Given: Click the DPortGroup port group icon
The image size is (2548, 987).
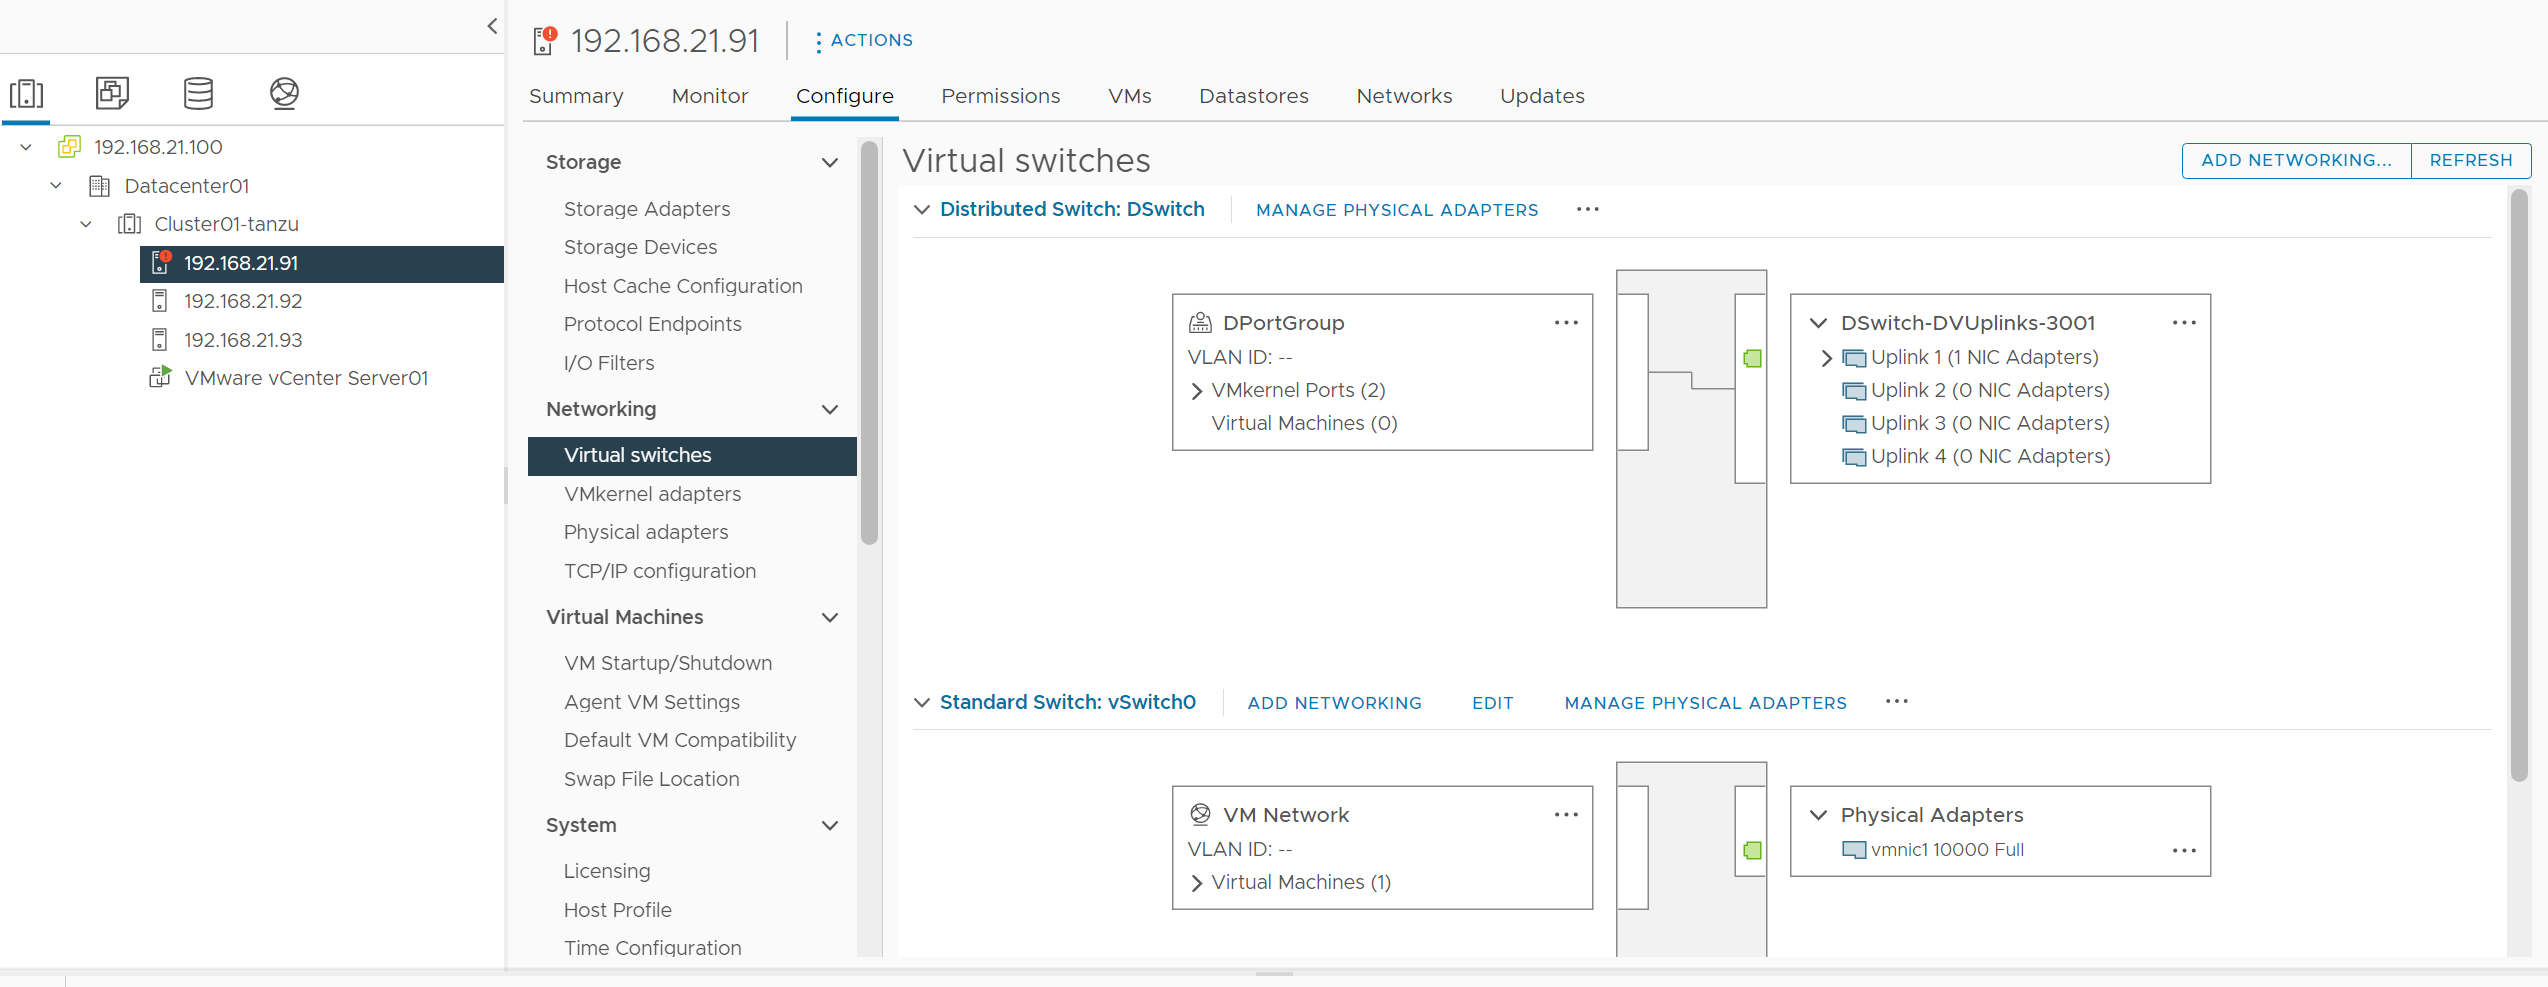Looking at the screenshot, I should point(1200,323).
